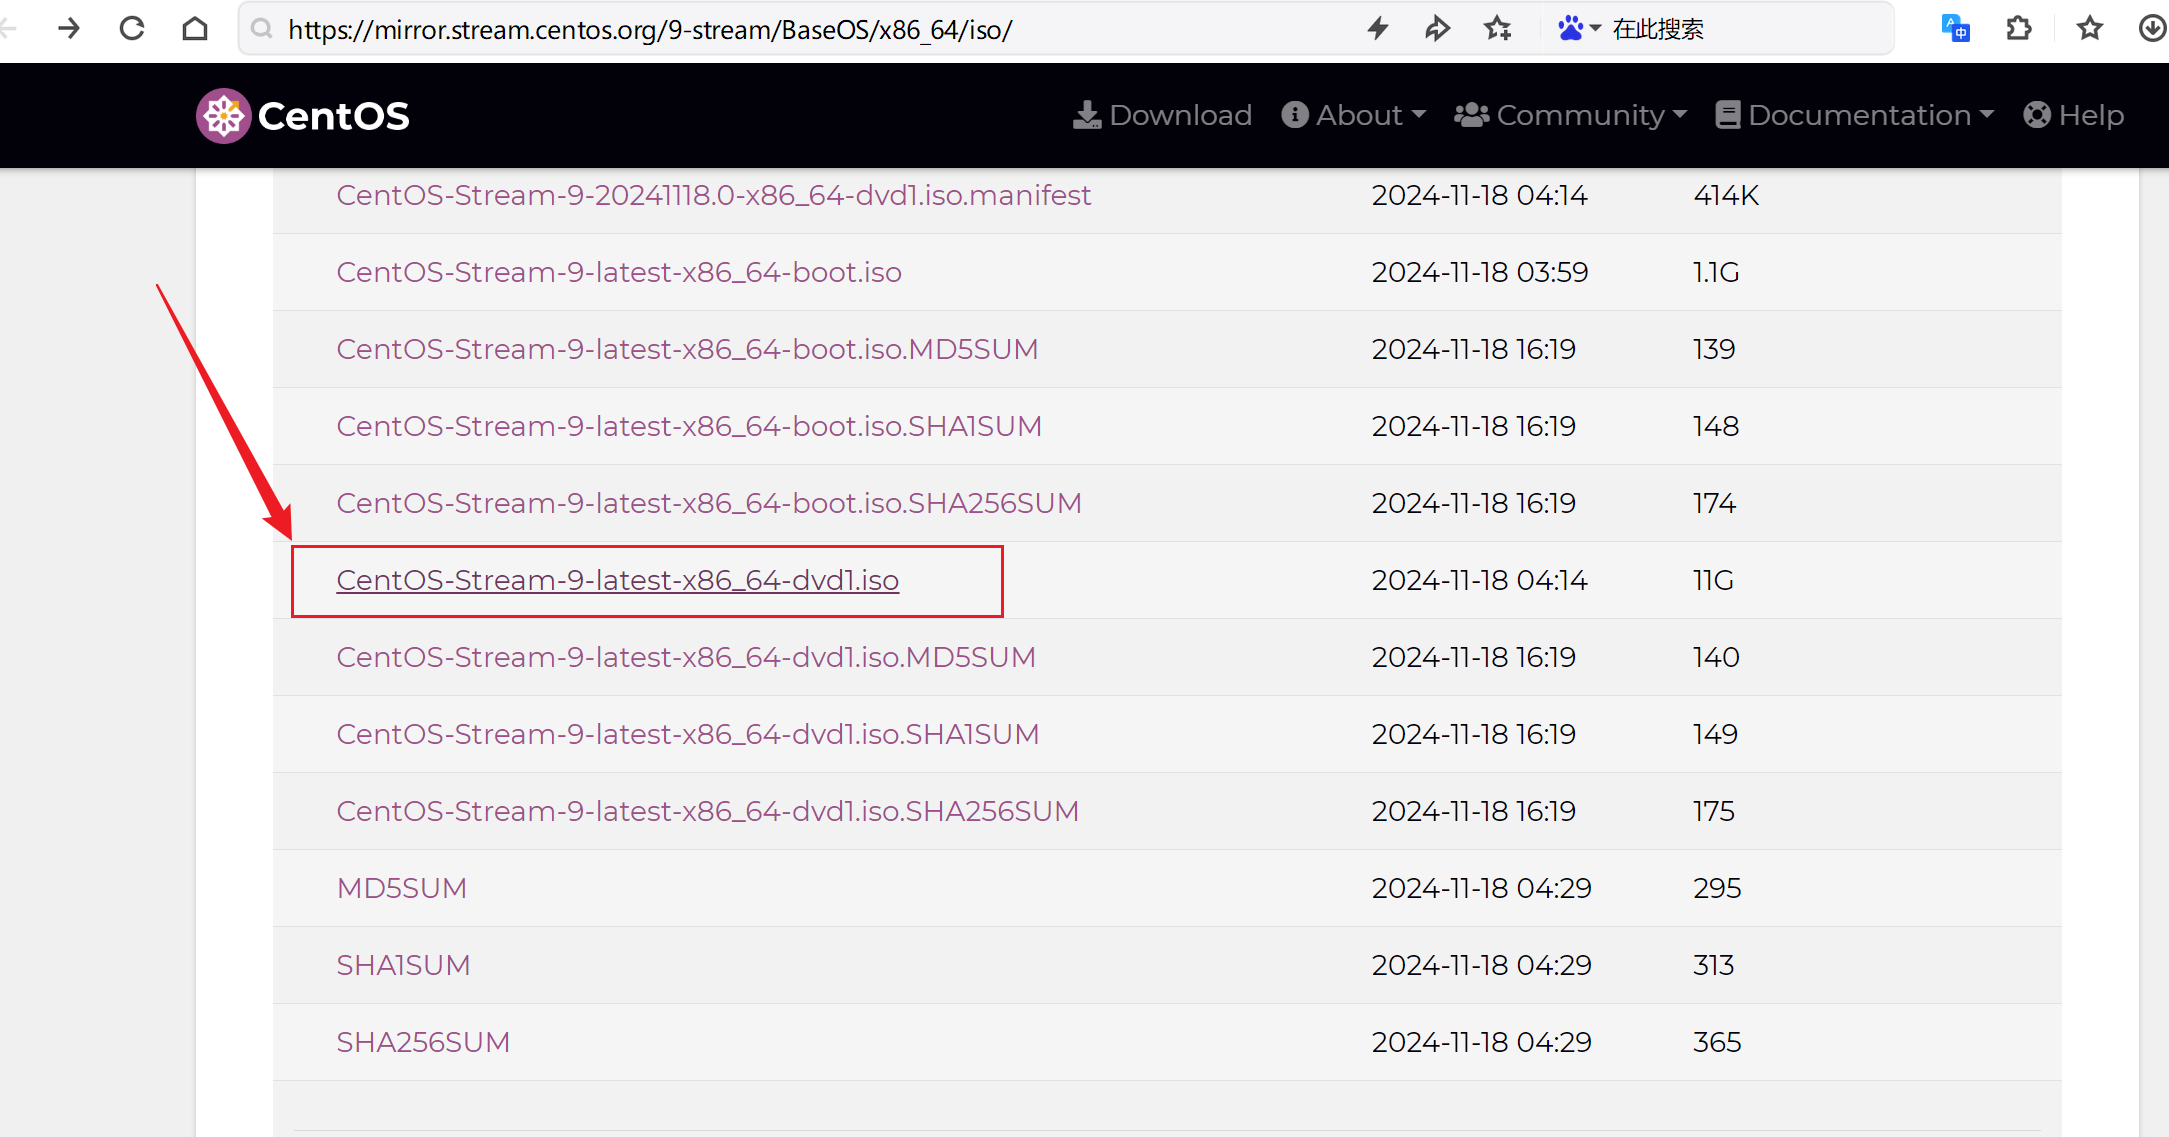Expand the About dropdown menu
The width and height of the screenshot is (2169, 1137).
(1354, 115)
